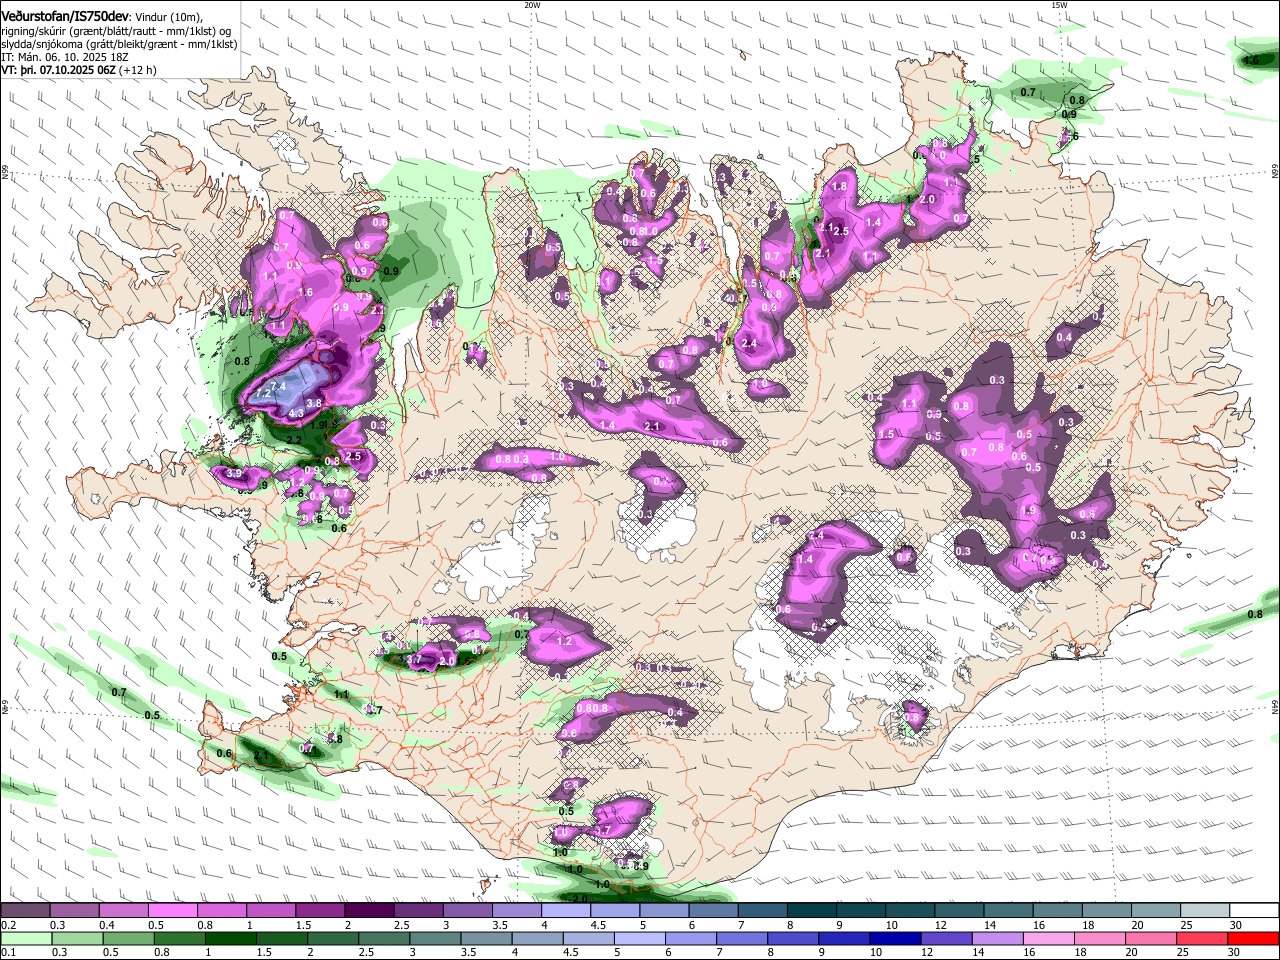The width and height of the screenshot is (1280, 960).
Task: Pick the dark purple 2 snow swatch
Action: (369, 911)
